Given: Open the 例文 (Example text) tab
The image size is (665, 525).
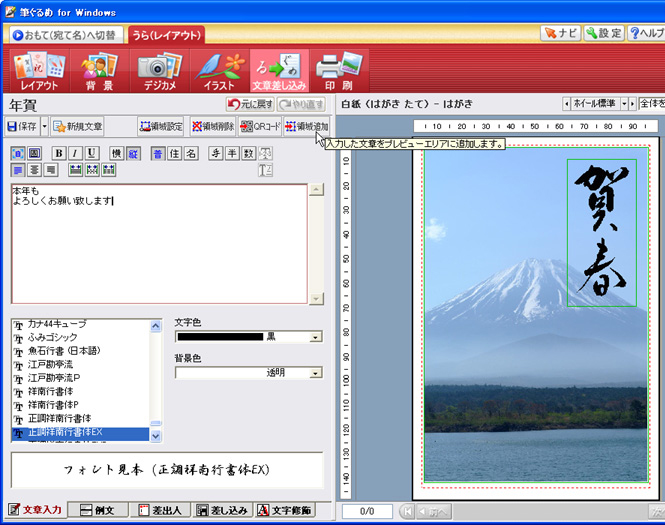Looking at the screenshot, I should [98, 510].
